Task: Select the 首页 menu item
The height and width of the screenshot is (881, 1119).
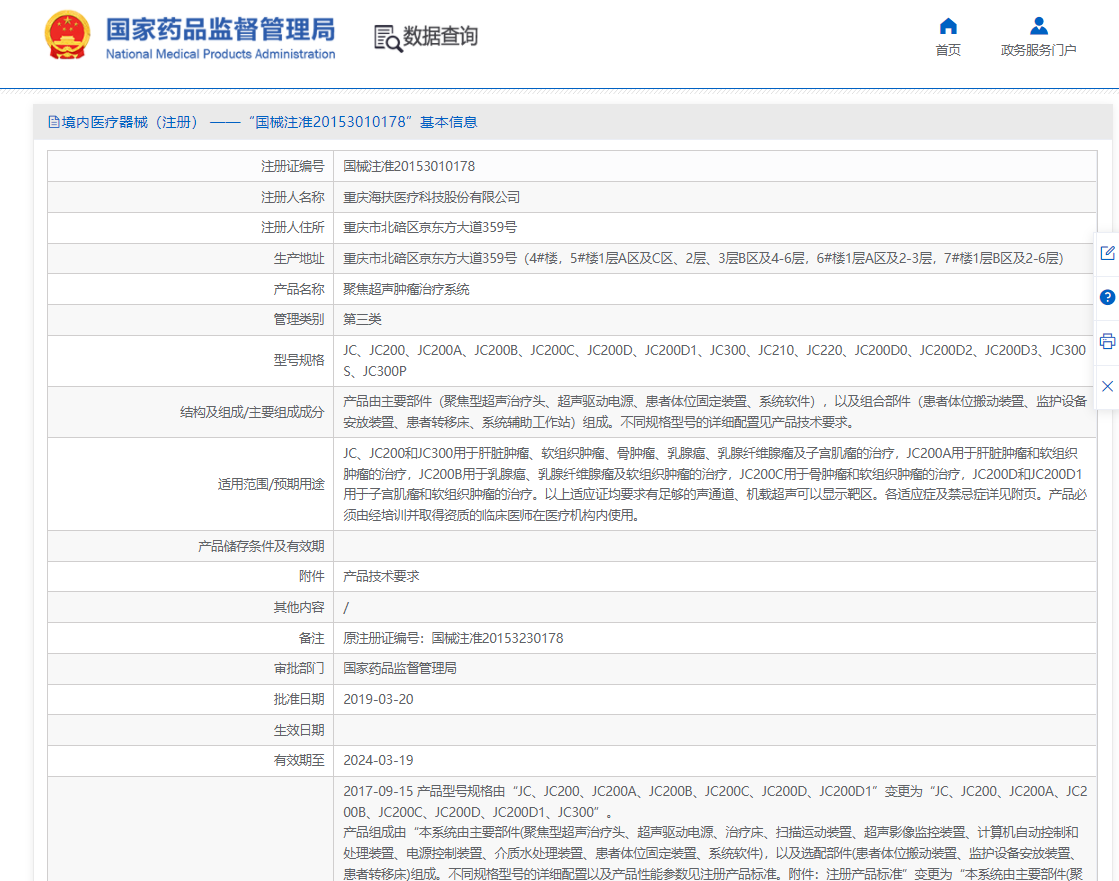Action: point(947,47)
